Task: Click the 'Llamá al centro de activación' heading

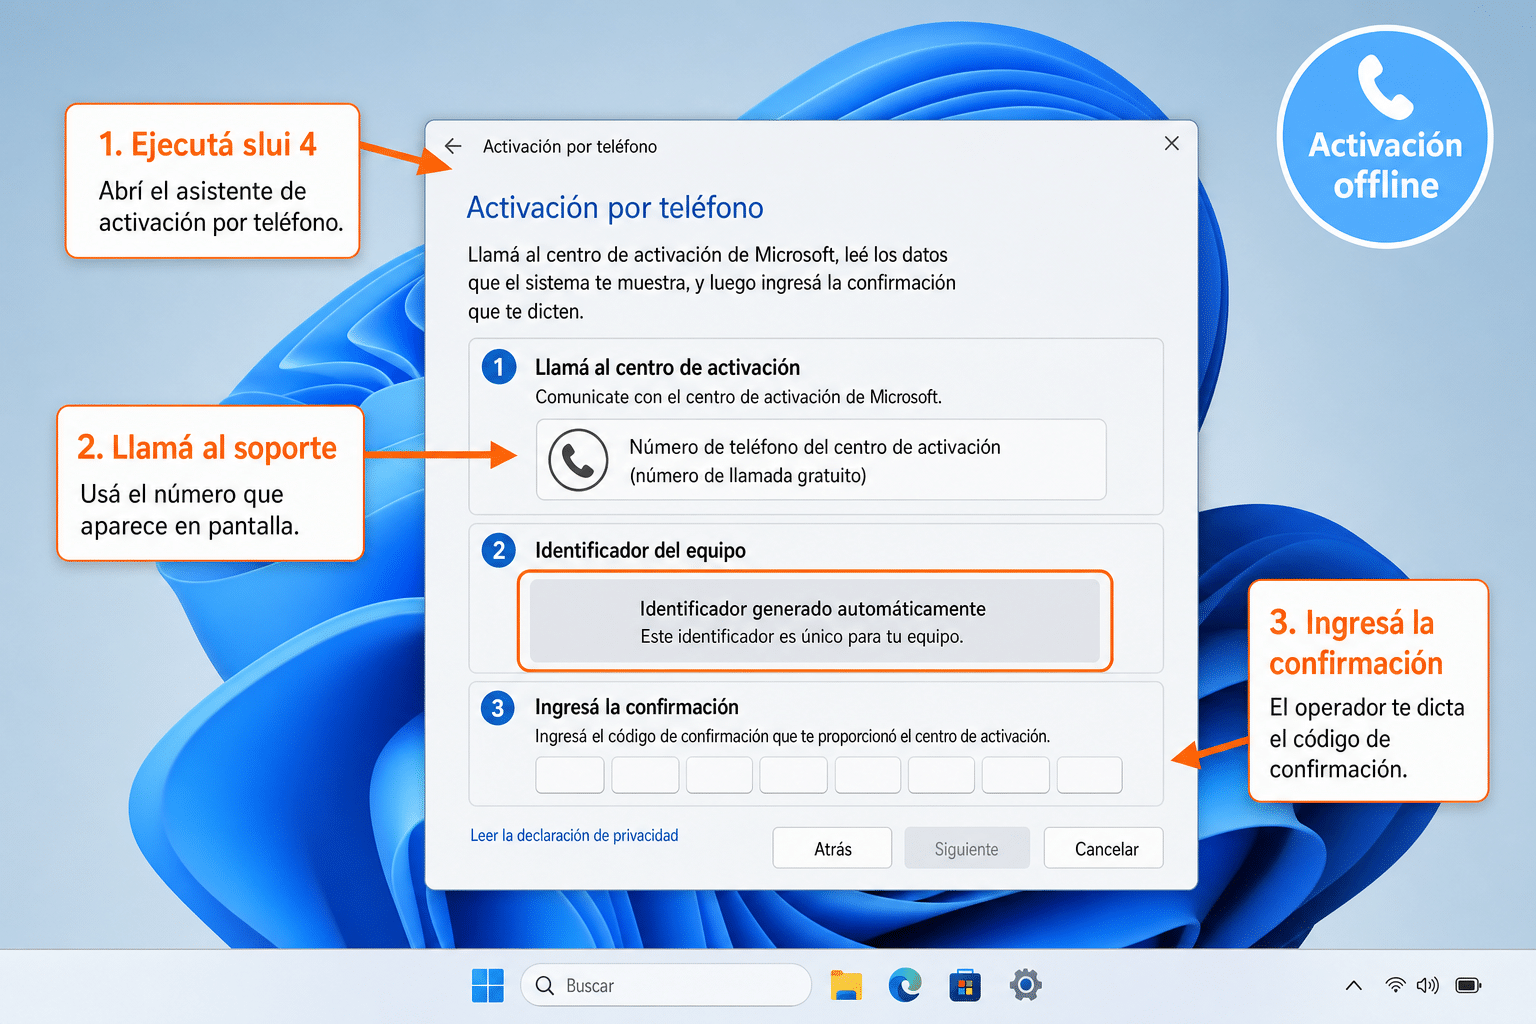Action: pyautogui.click(x=667, y=367)
